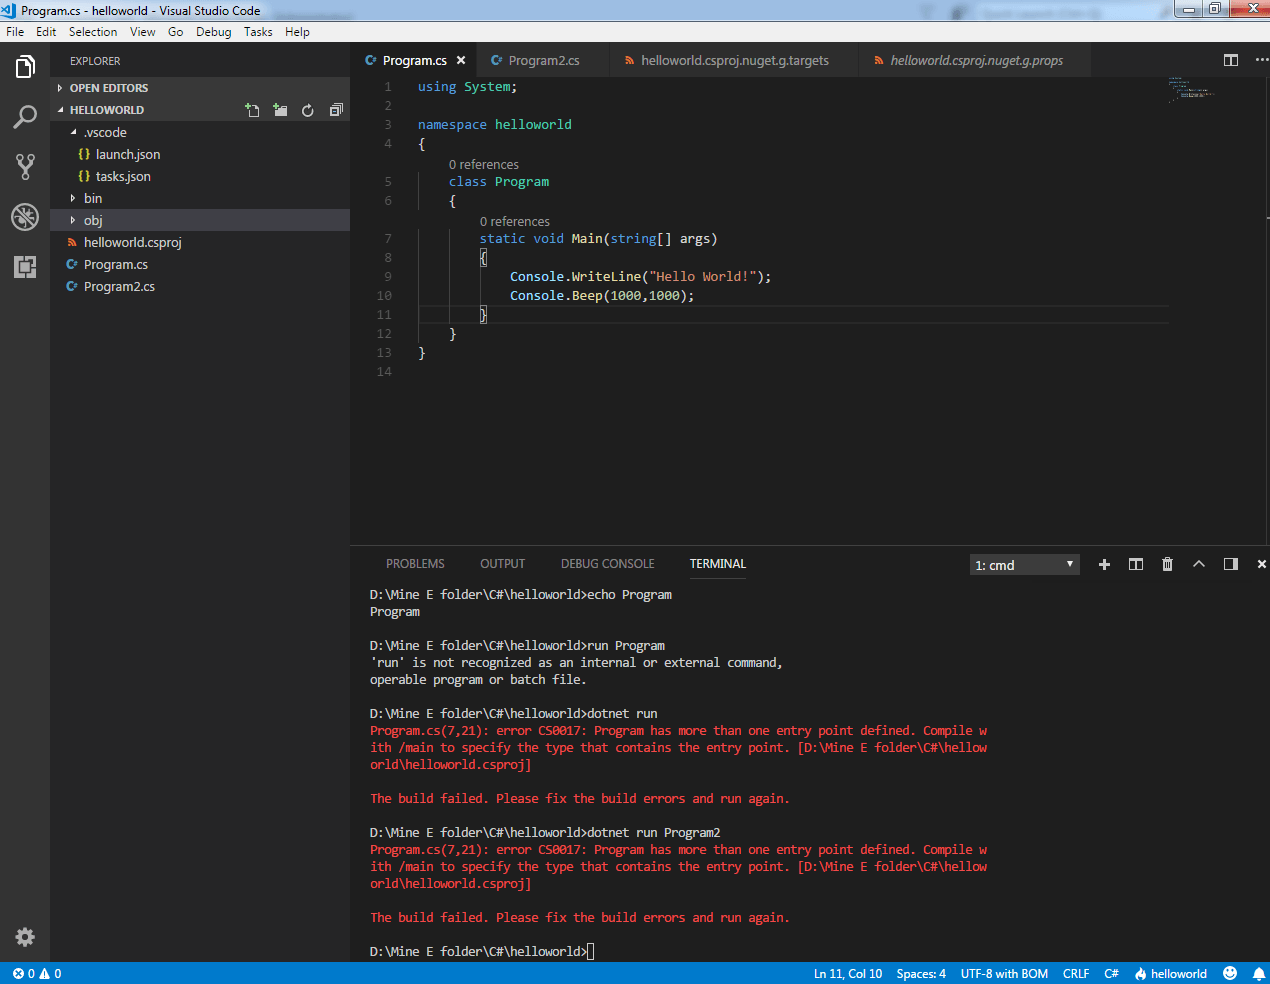Open the Source Control view
This screenshot has height=984, width=1270.
click(25, 166)
